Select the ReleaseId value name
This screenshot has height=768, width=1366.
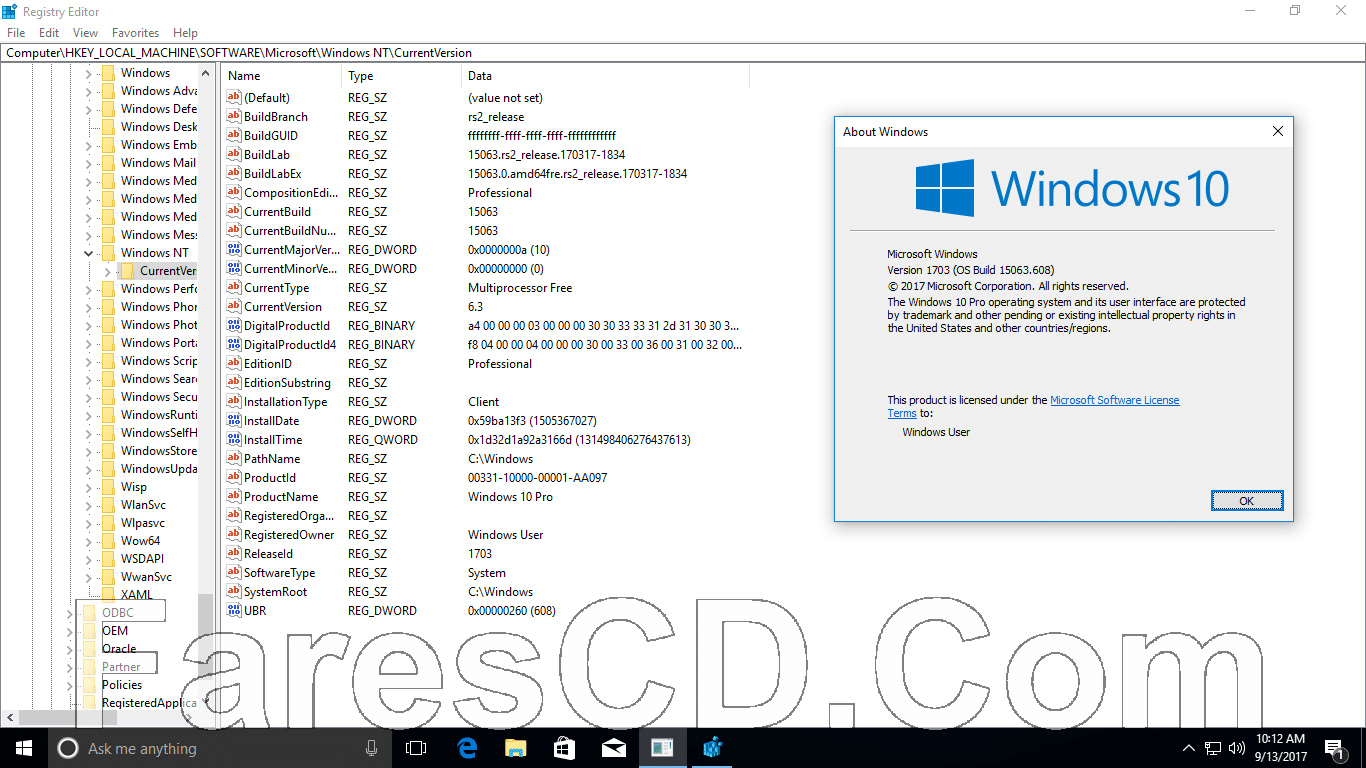(269, 554)
